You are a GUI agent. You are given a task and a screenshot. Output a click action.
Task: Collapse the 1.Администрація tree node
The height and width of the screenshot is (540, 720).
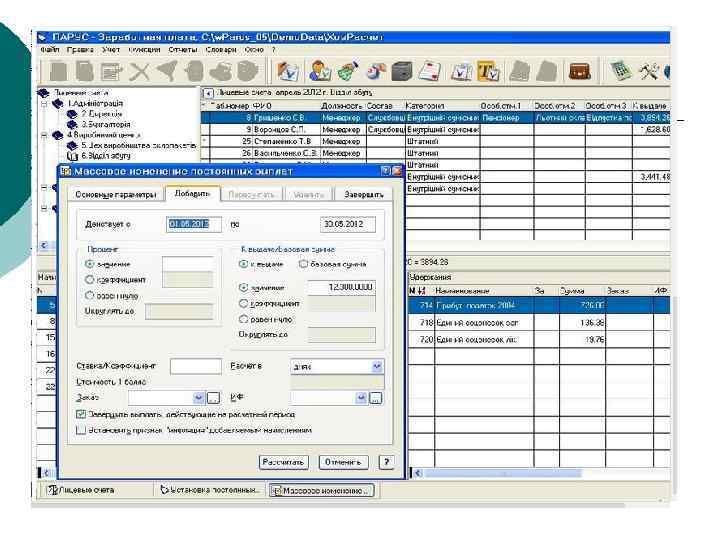(45, 104)
